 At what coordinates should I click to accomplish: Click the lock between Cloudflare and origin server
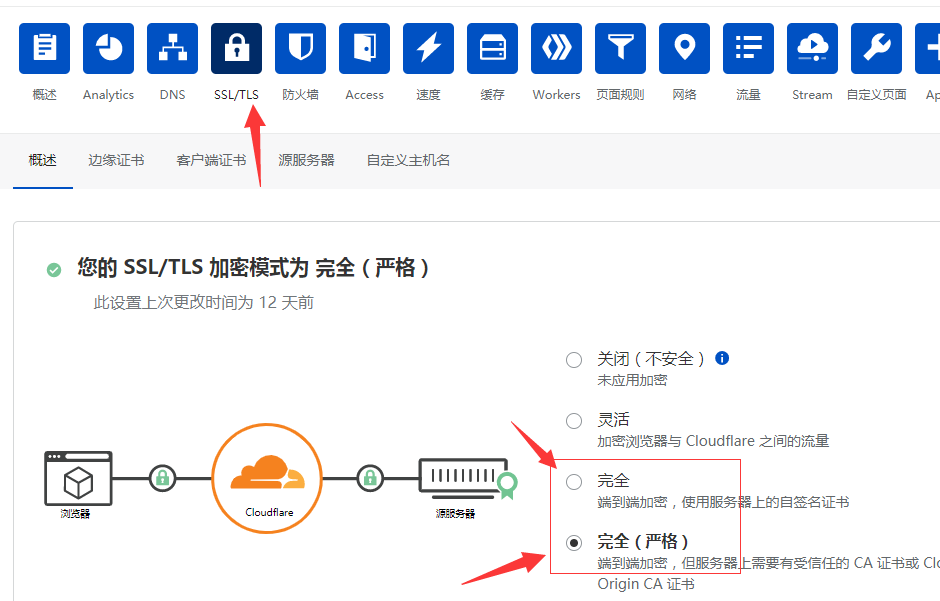(x=370, y=478)
